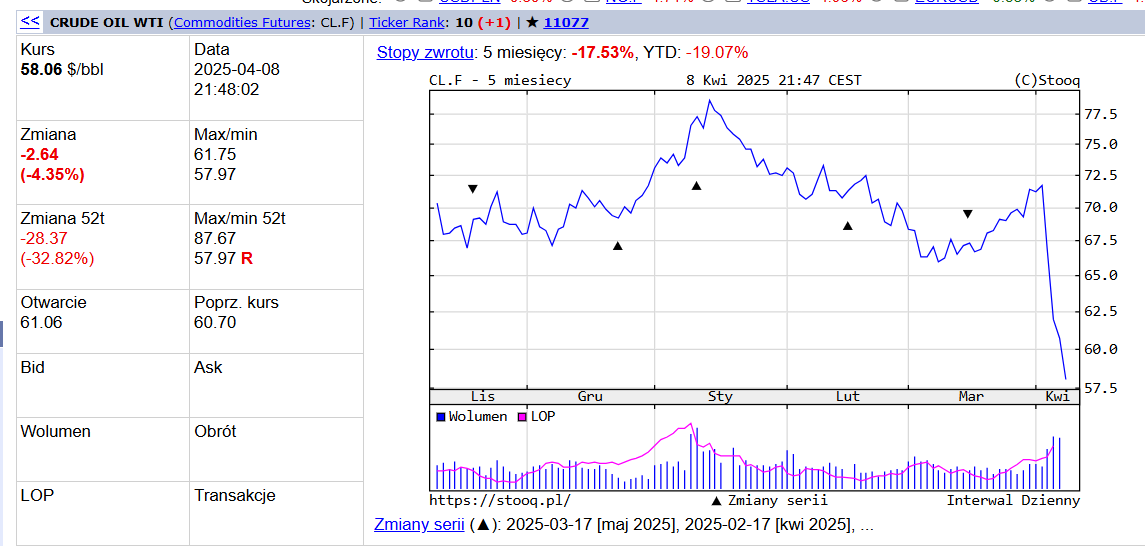The image size is (1145, 546).
Task: Click the star icon beside 11077
Action: pos(532,22)
